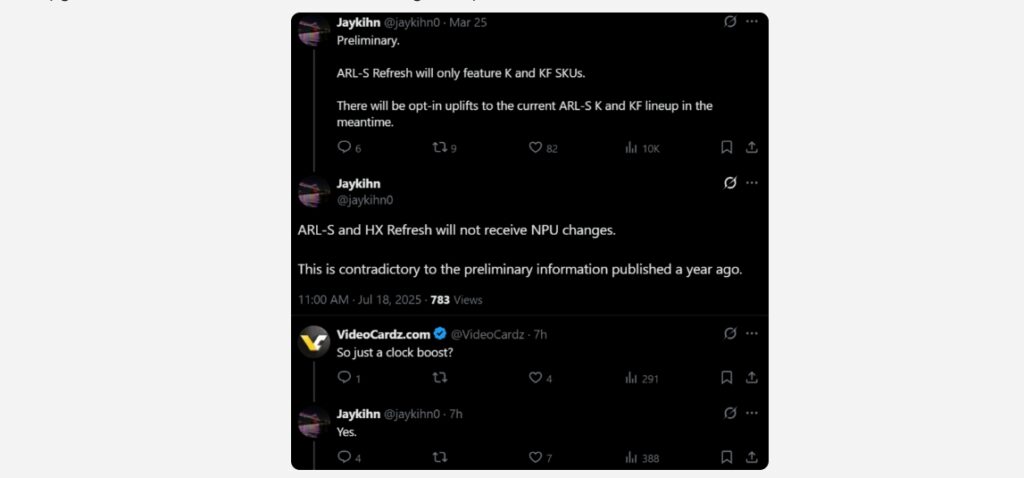
Task: Share the Jaykihn 'Yes.' reply
Action: 752,457
